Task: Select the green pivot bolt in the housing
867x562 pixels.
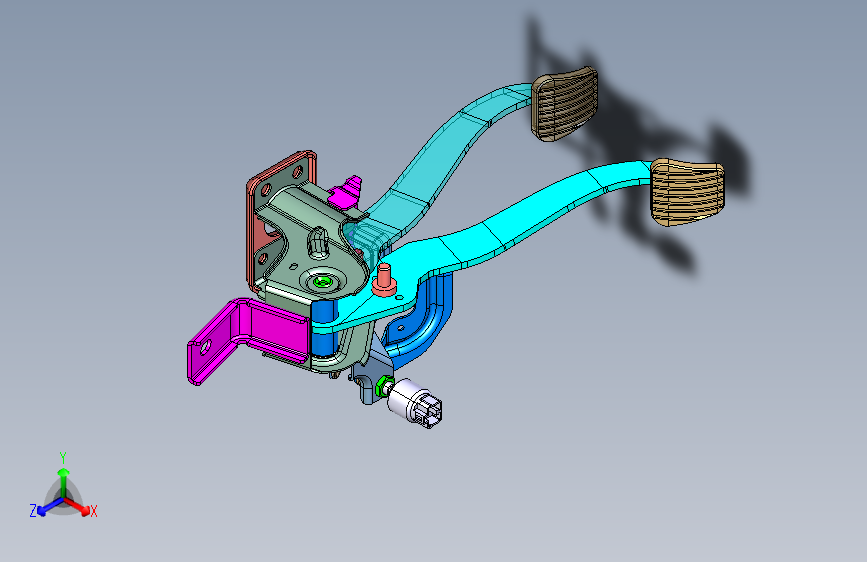Action: pyautogui.click(x=321, y=282)
